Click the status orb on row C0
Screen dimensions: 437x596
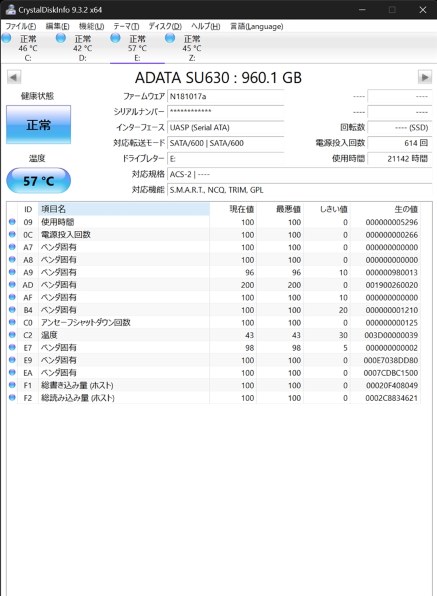tap(12, 322)
